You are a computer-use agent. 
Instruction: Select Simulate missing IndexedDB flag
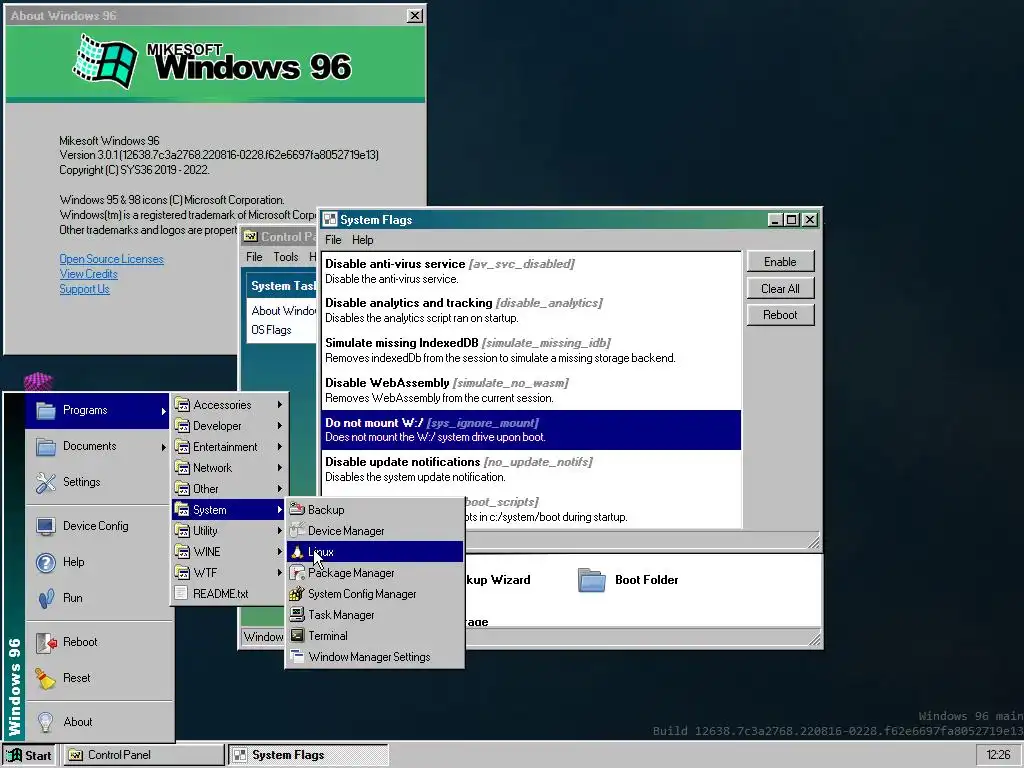[x=532, y=350]
